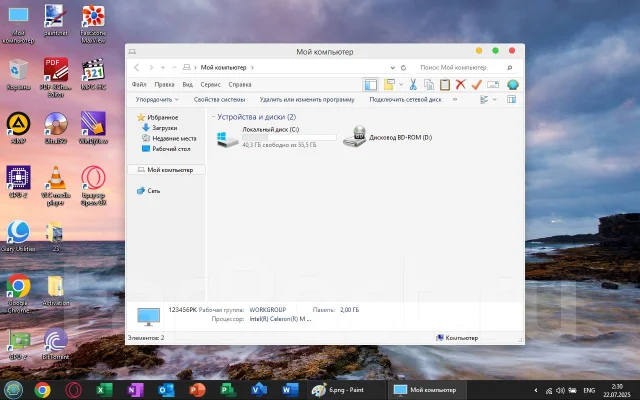Click the orange checkmark Properties icon

[476, 84]
